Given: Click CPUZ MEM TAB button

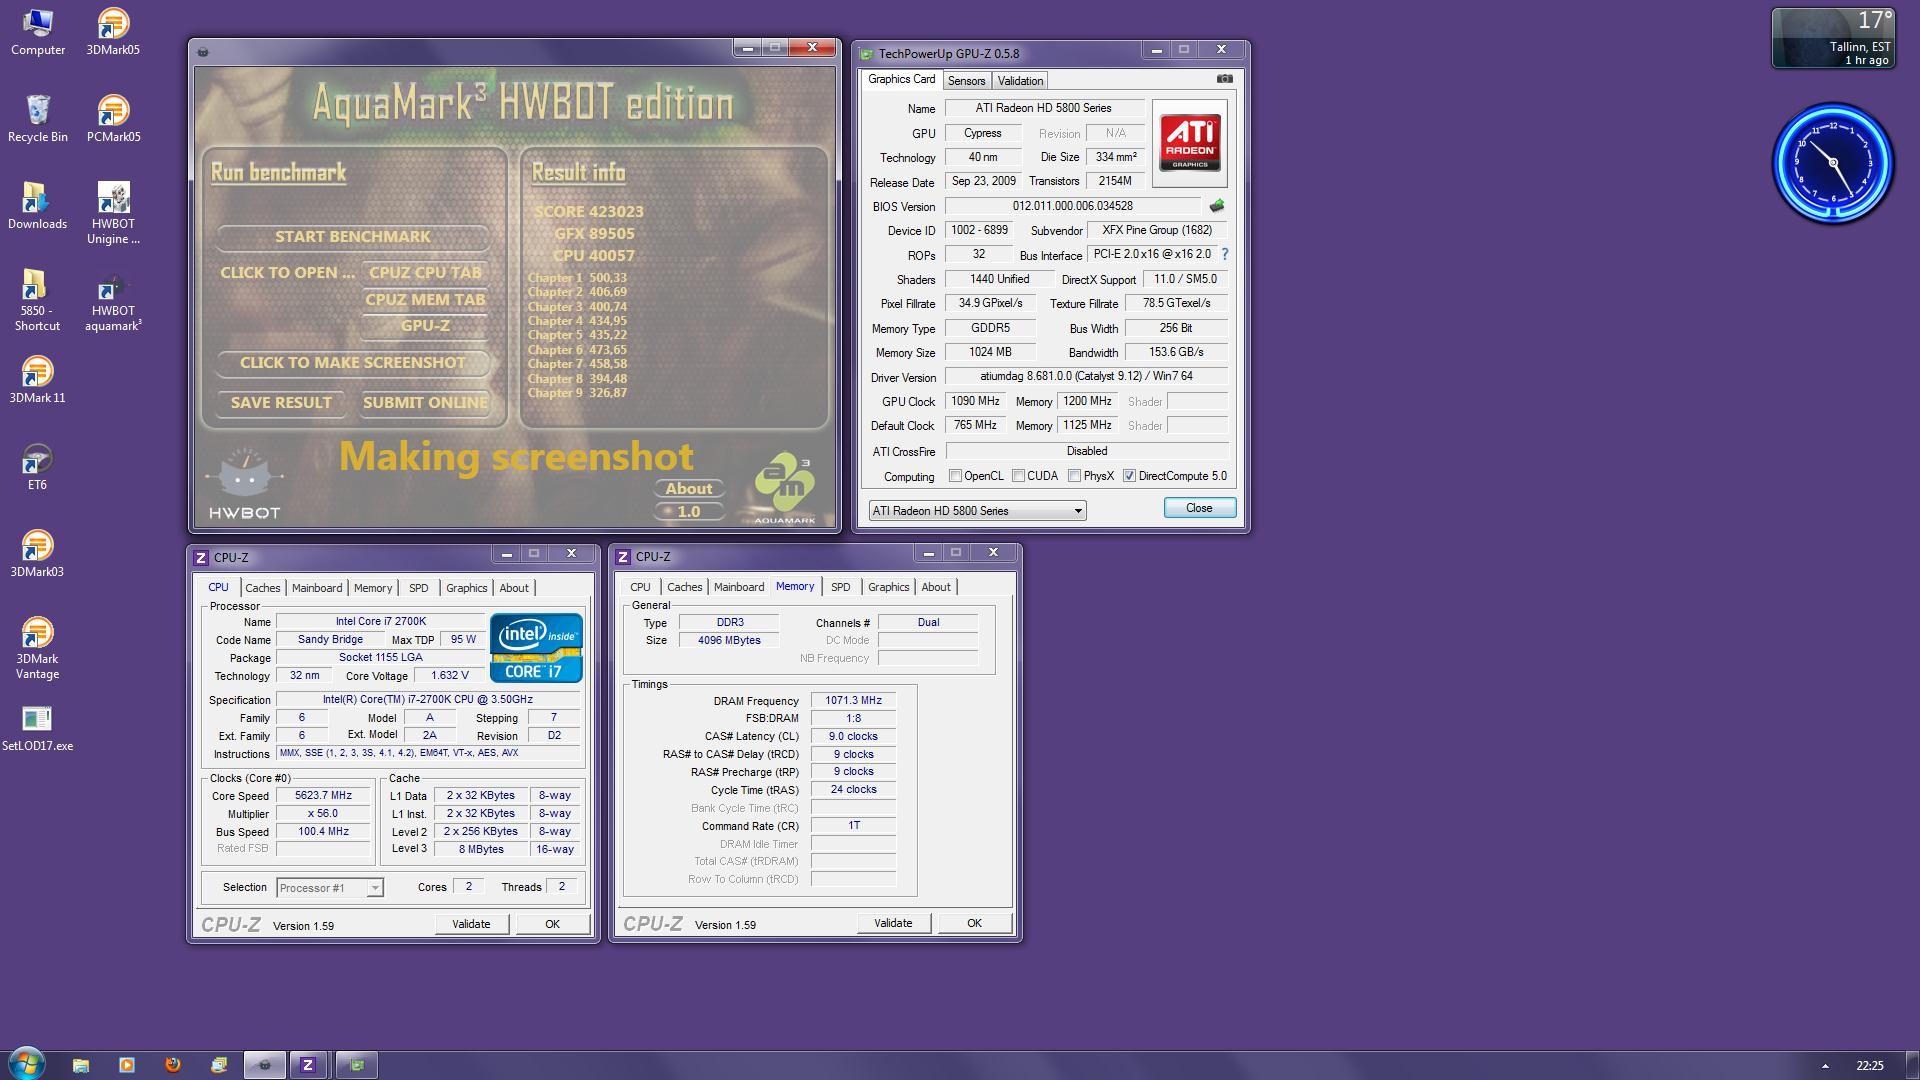Looking at the screenshot, I should (425, 299).
